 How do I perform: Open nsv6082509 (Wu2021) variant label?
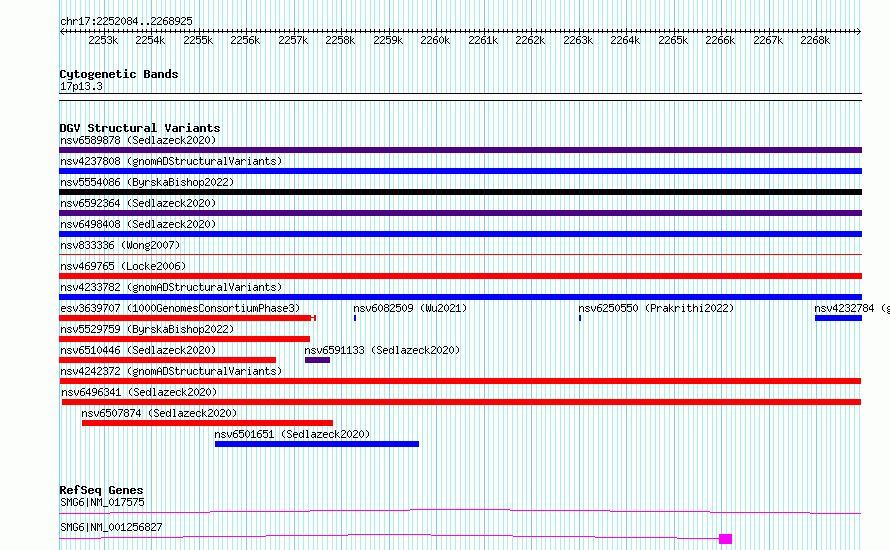click(x=410, y=308)
